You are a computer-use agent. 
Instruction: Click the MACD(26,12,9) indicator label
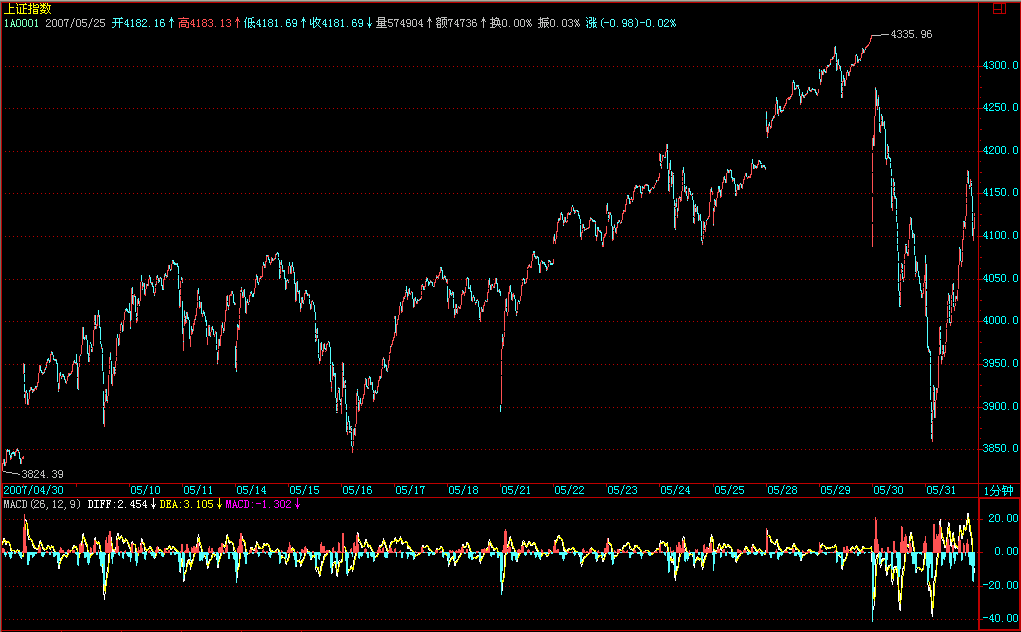(42, 504)
